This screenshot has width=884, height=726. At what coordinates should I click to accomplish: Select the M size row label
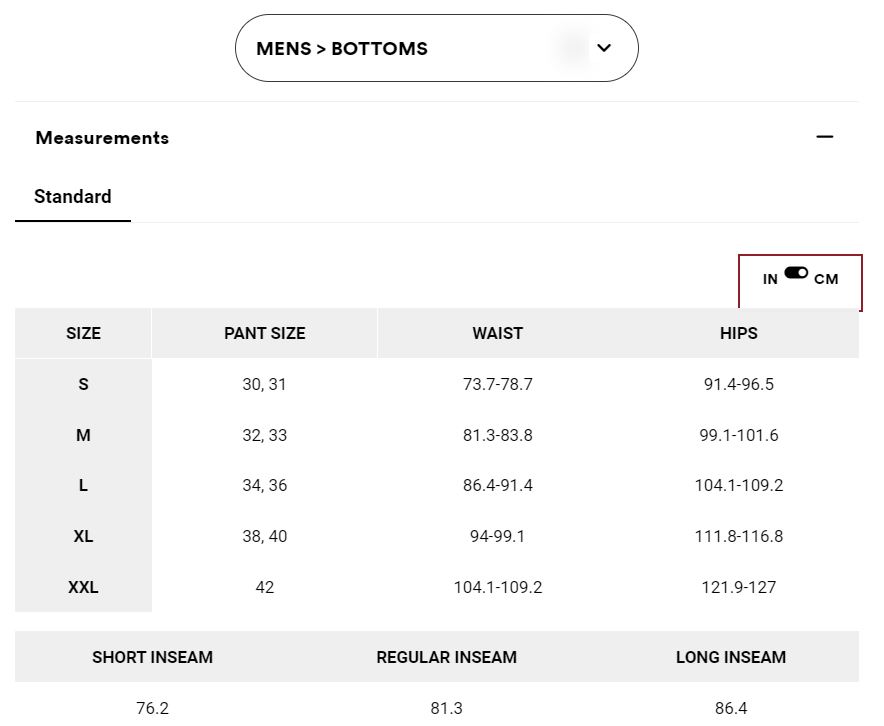point(83,435)
